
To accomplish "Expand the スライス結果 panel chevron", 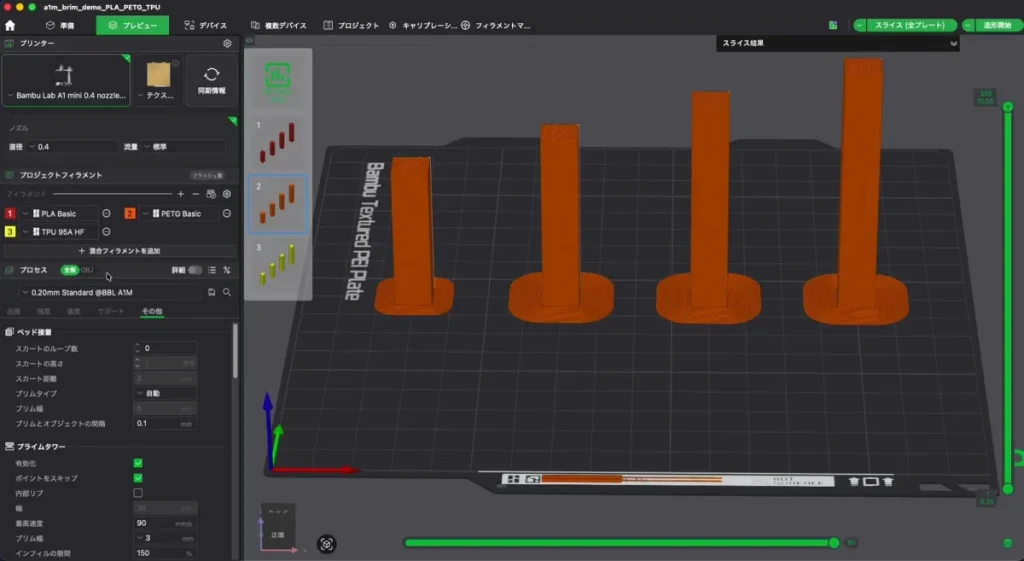I will 953,43.
